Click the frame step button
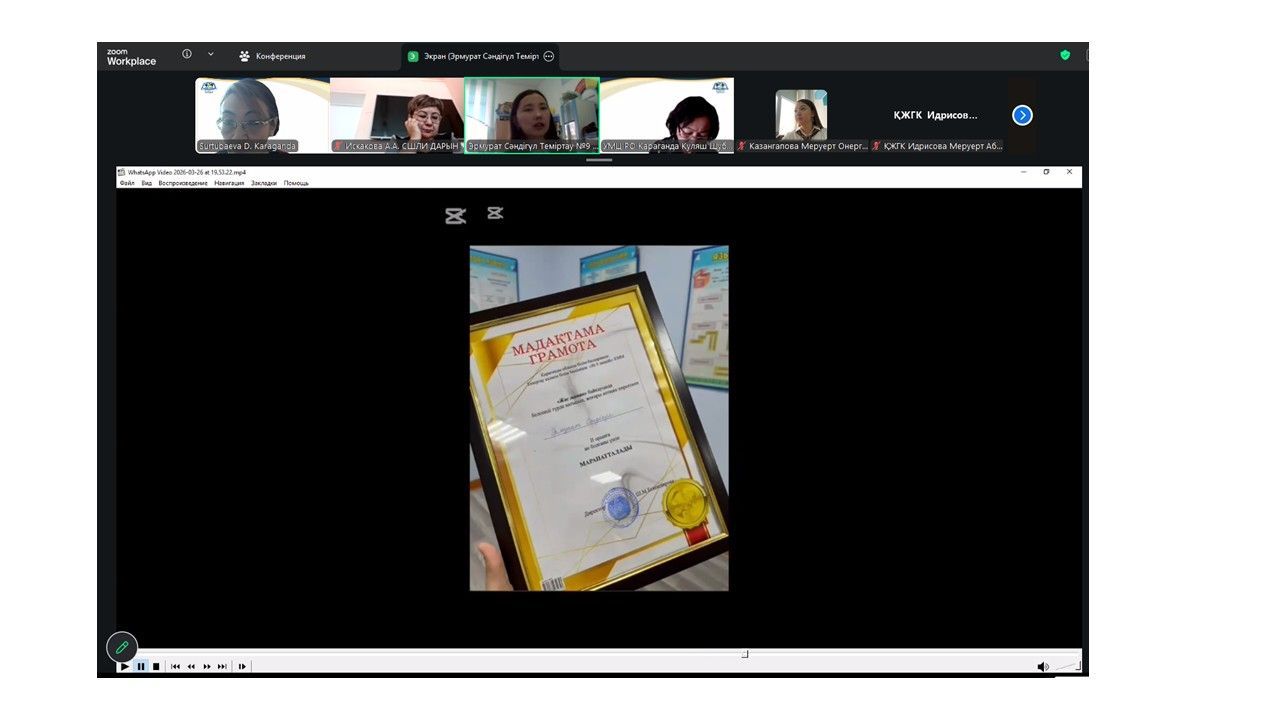The image size is (1280, 720). point(242,666)
